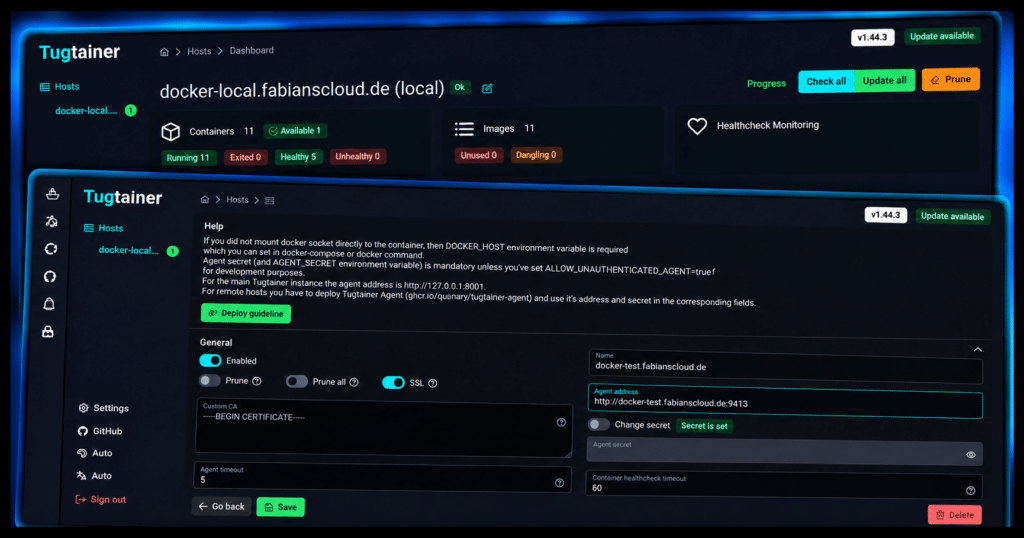1024x538 pixels.
Task: Open Settings in the sidebar
Action: click(103, 408)
